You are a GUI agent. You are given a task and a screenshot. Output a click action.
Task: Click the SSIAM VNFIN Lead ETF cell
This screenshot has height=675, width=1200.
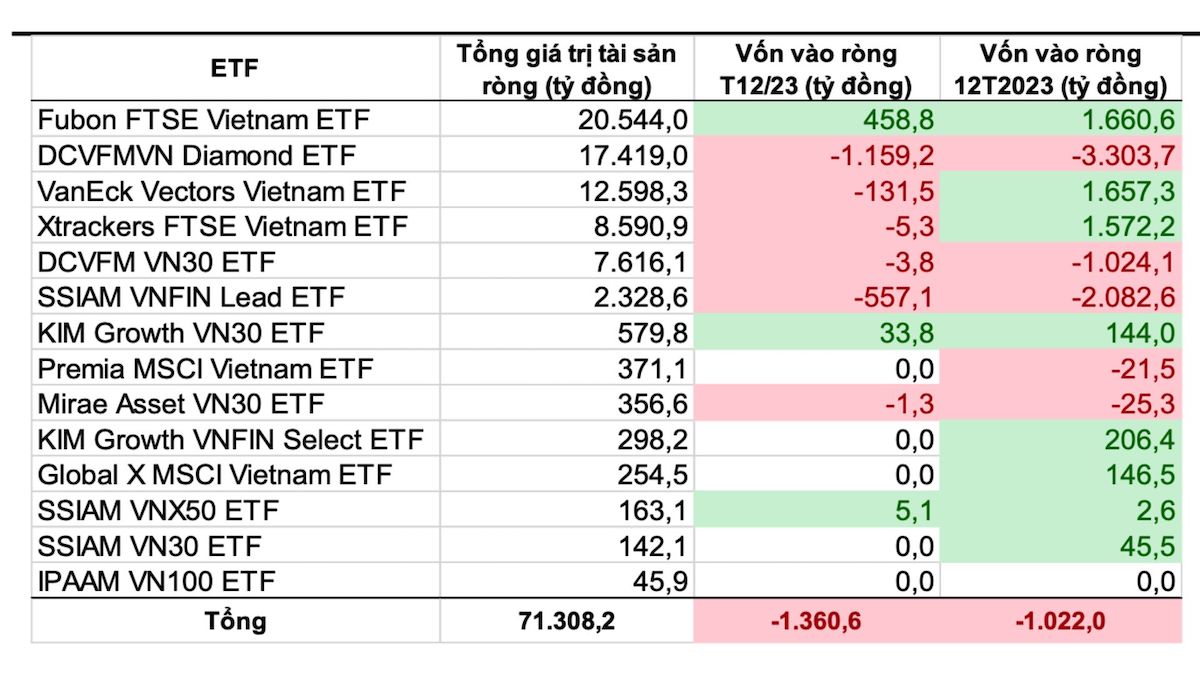pyautogui.click(x=190, y=297)
